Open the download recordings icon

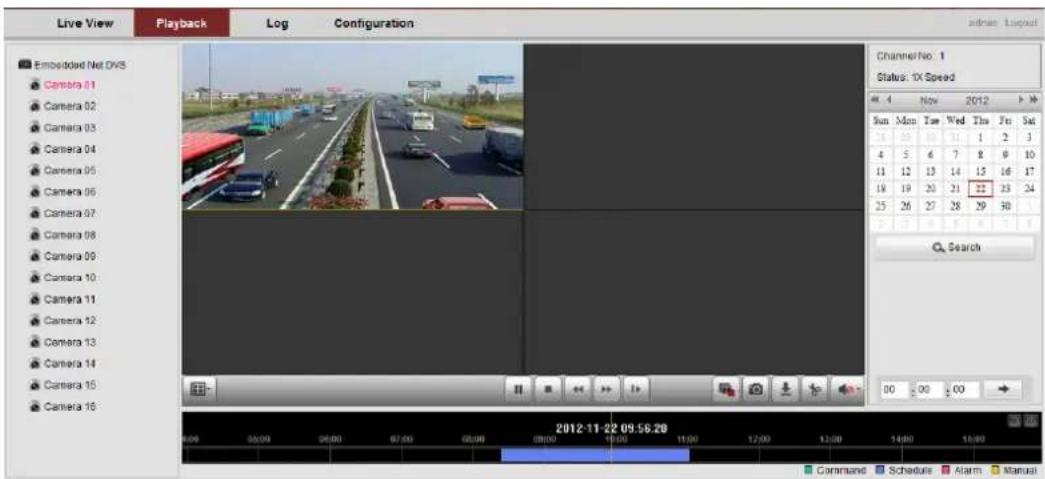coord(786,389)
